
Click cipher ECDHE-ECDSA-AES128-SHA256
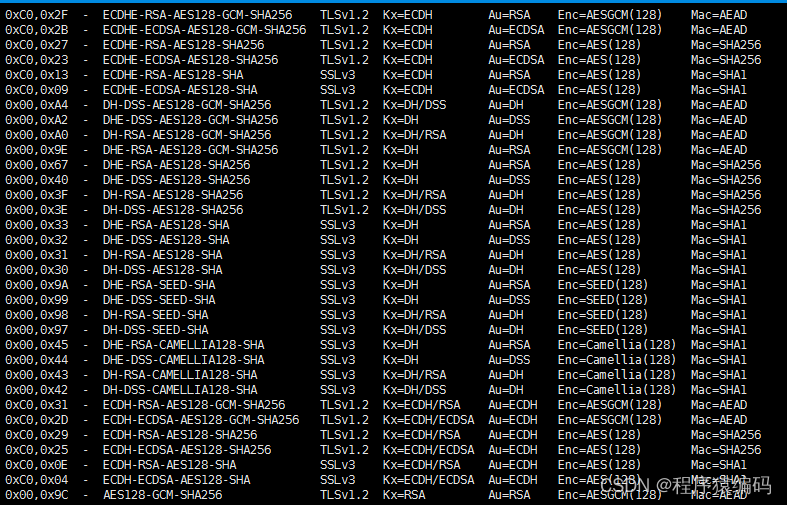pyautogui.click(x=190, y=60)
